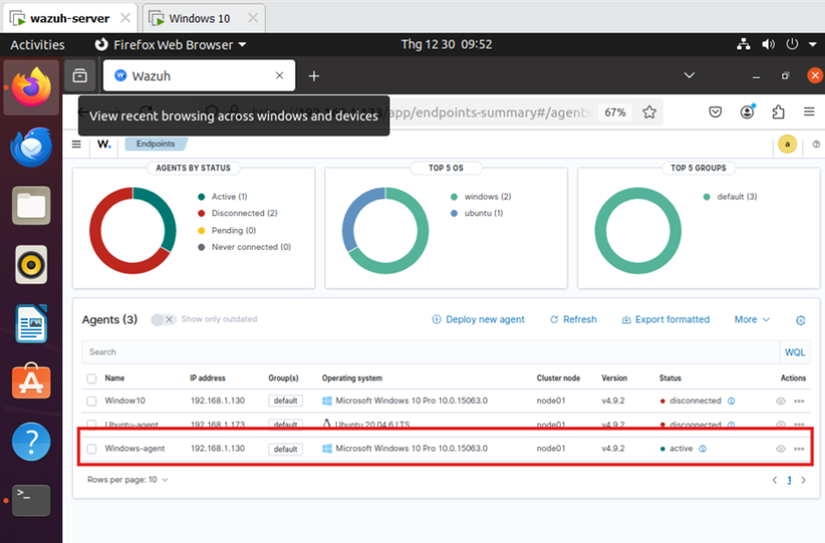Check the select-all agents checkbox
Viewport: 825px width, 543px height.
click(x=92, y=378)
